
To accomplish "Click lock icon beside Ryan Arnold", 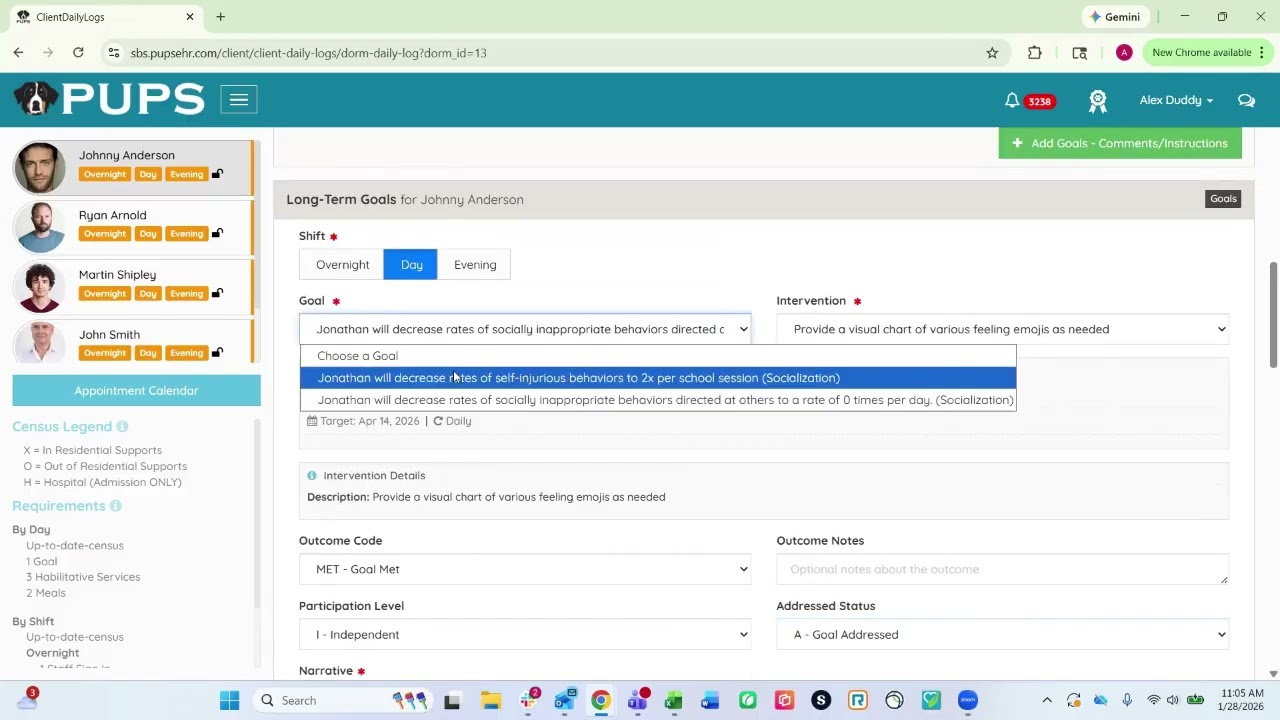I will click(x=217, y=233).
